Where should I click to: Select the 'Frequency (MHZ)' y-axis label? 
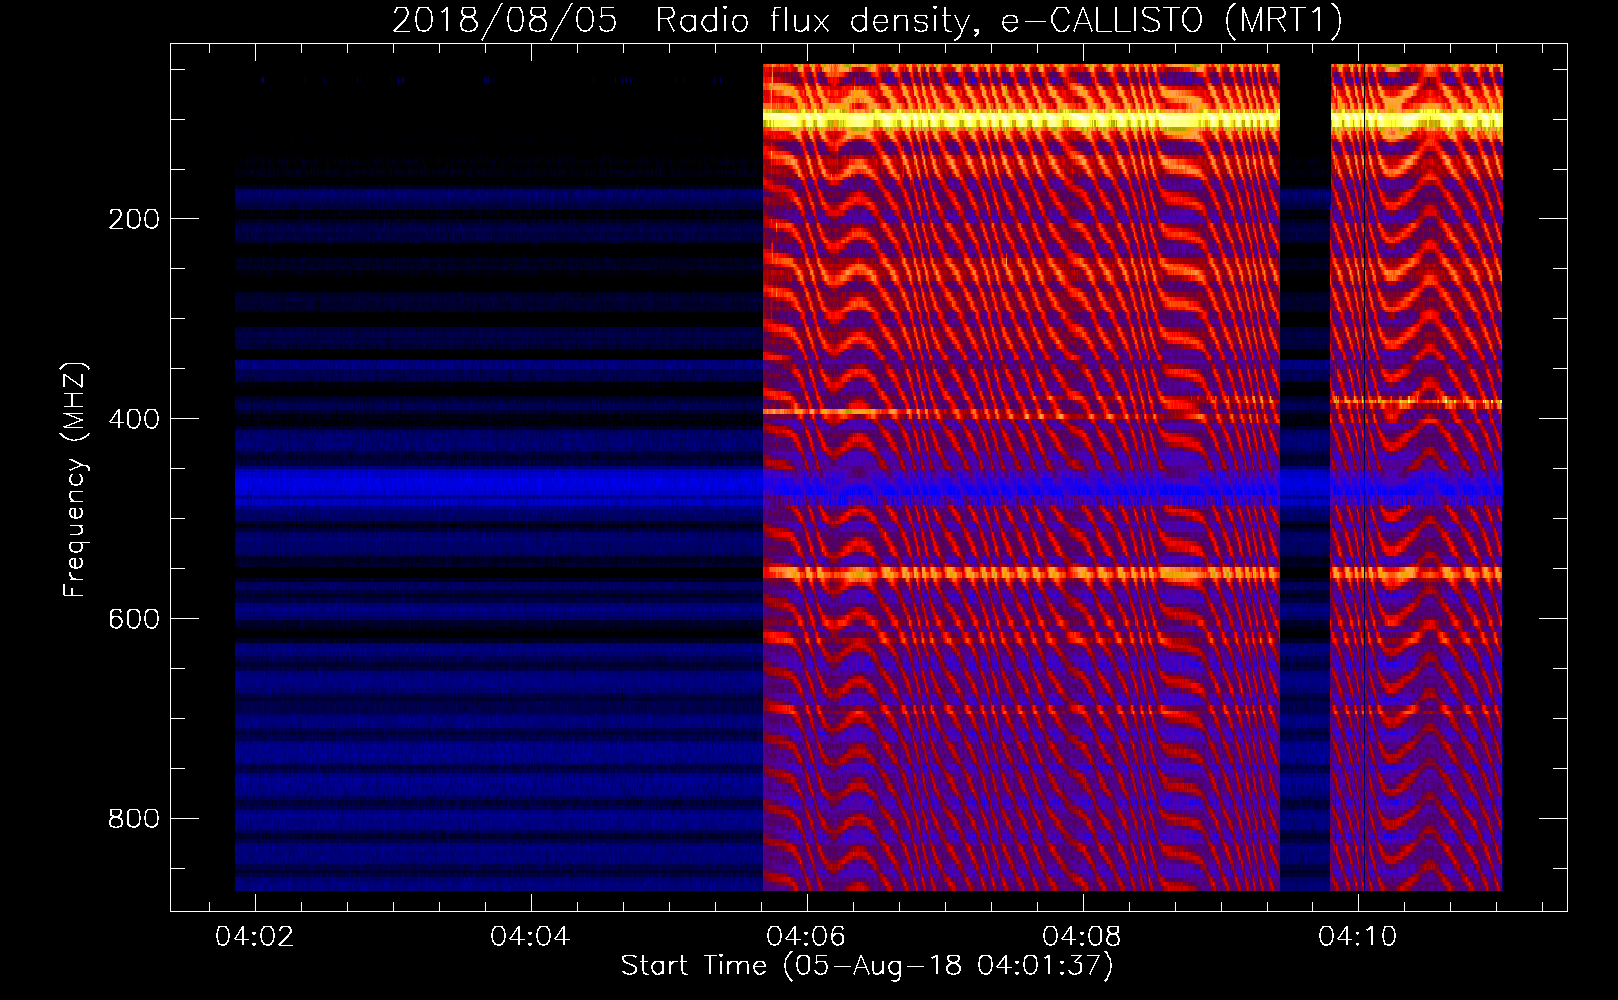74,480
